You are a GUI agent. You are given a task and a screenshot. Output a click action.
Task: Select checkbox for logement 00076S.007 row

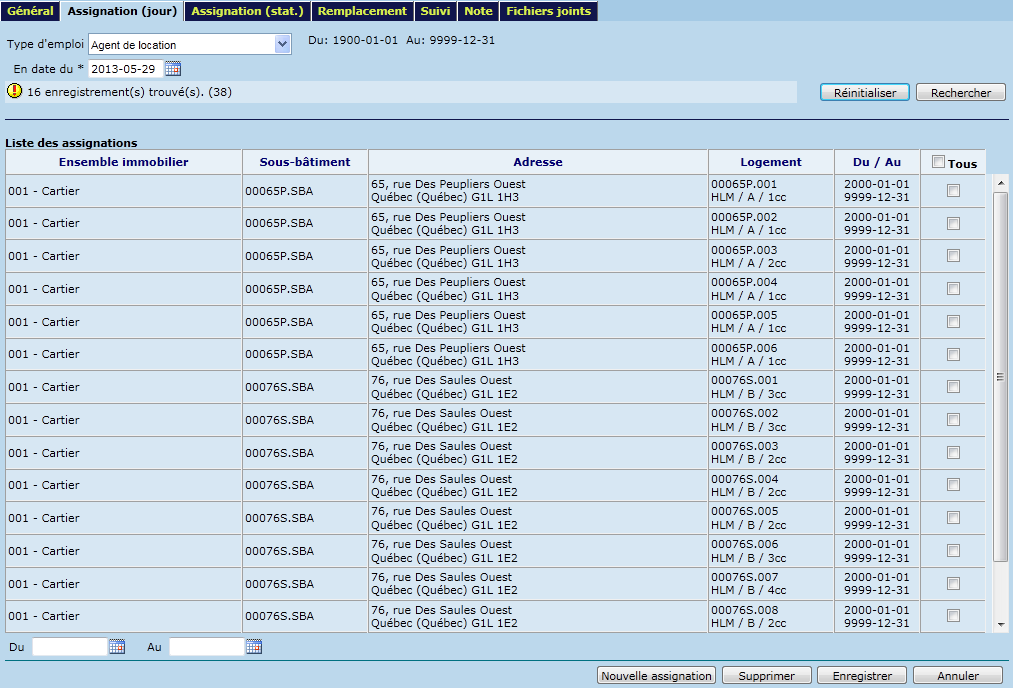(953, 584)
